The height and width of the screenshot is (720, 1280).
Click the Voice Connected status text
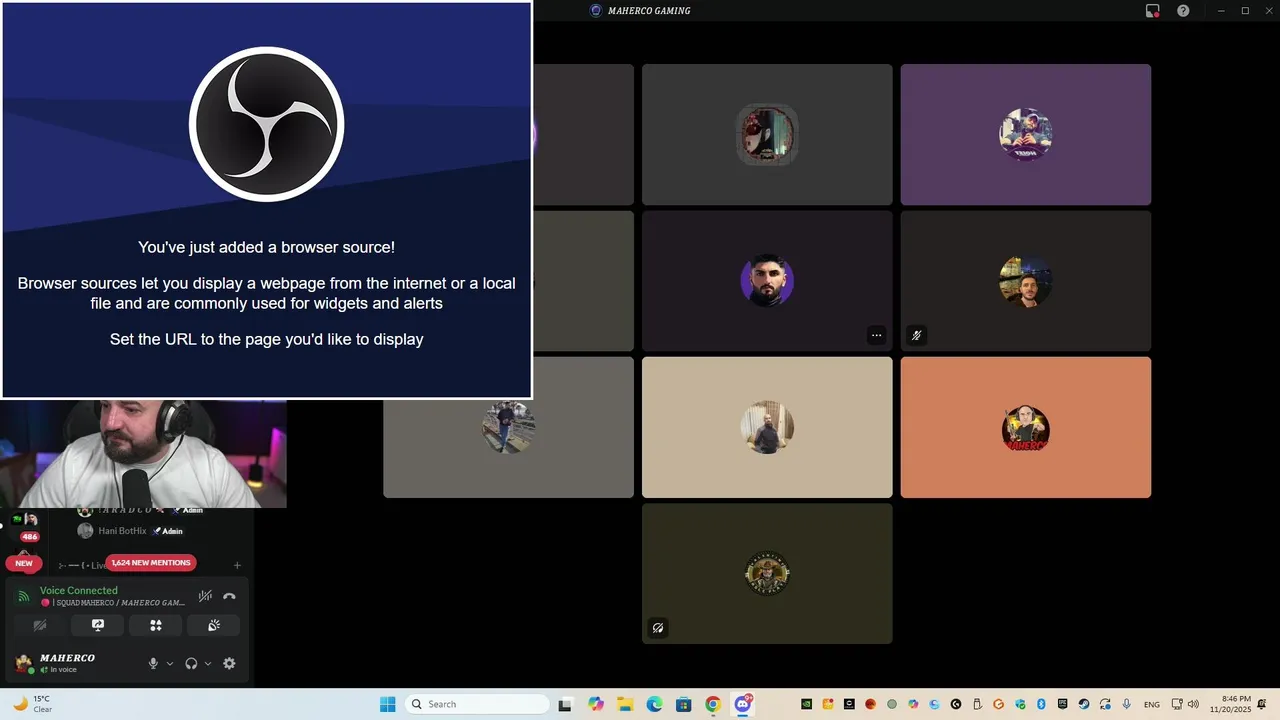[78, 590]
